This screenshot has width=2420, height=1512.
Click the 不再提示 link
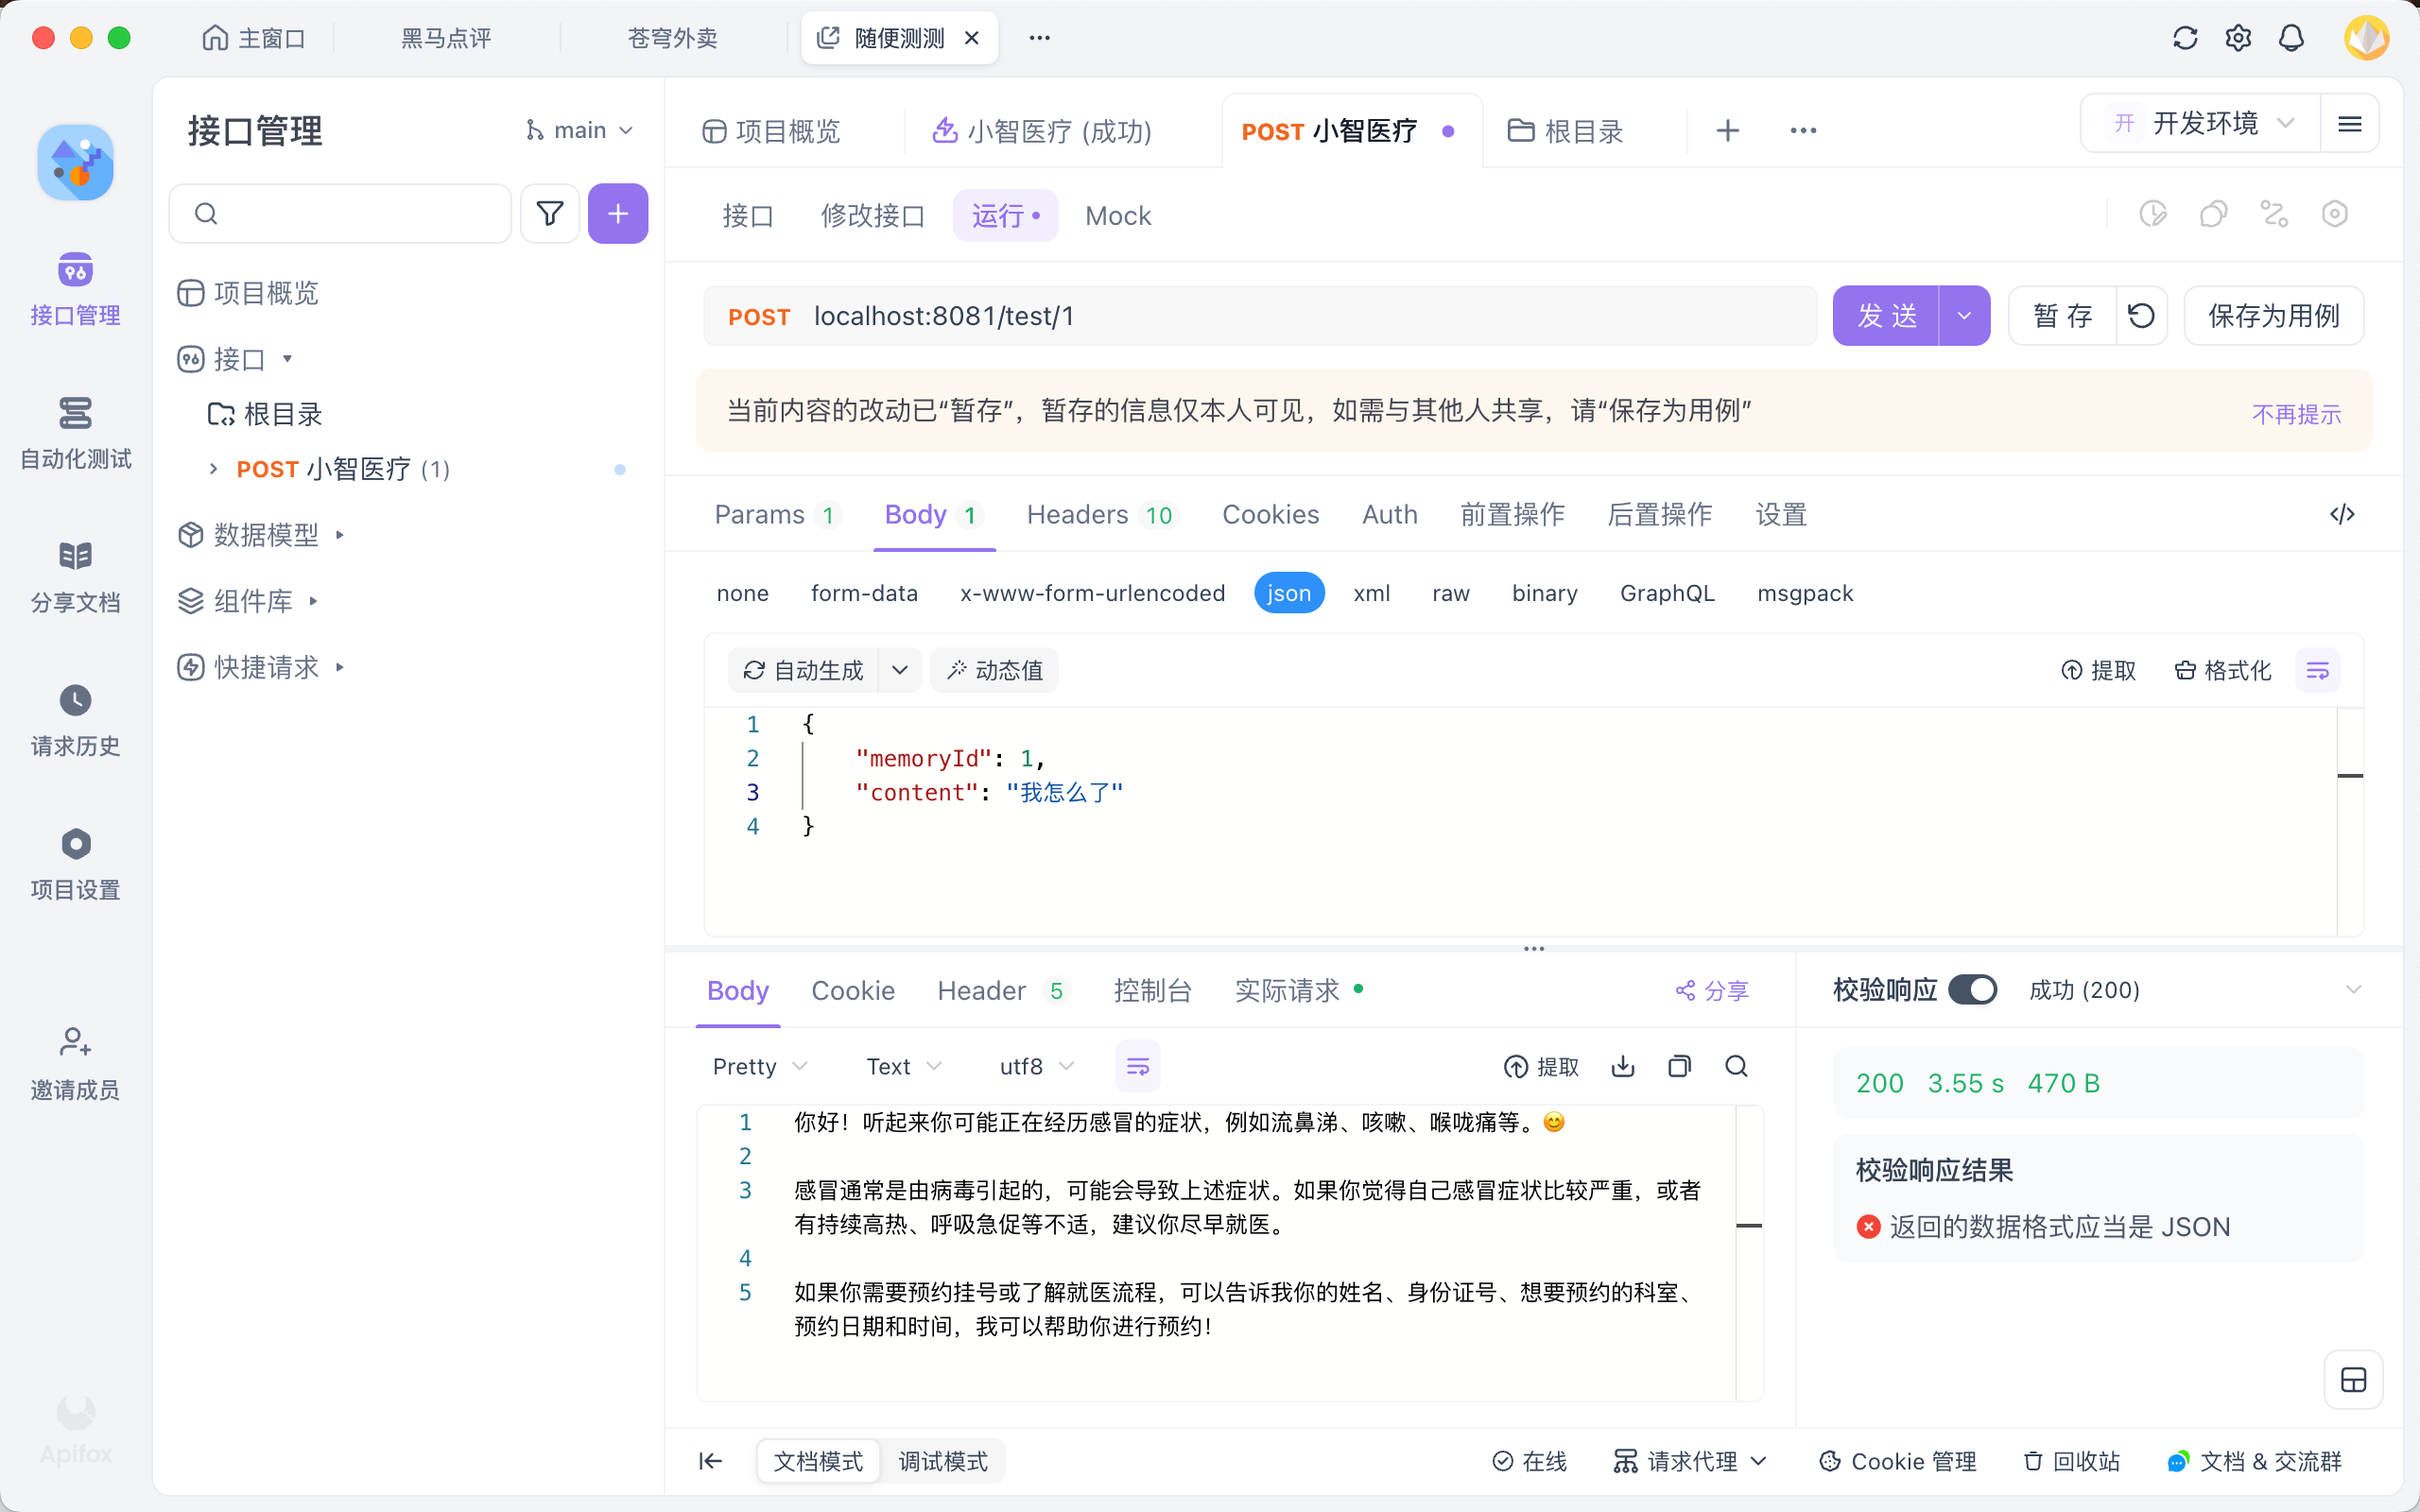click(2296, 414)
